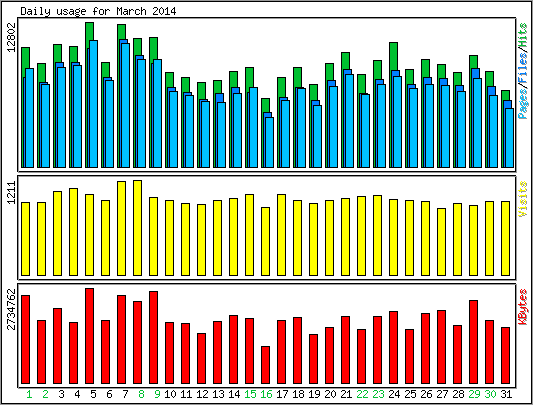Click the green hits bar for day 24
Screen dimensions: 533x405
coord(393,56)
